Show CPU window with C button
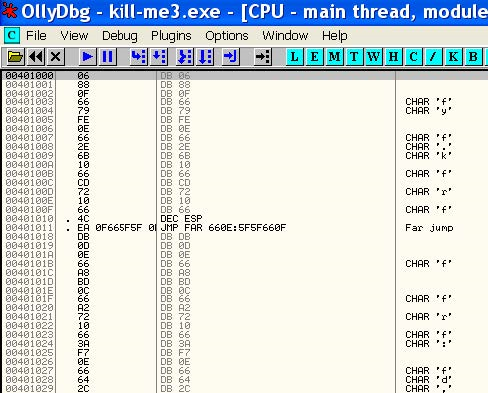488x393 pixels. pos(413,57)
